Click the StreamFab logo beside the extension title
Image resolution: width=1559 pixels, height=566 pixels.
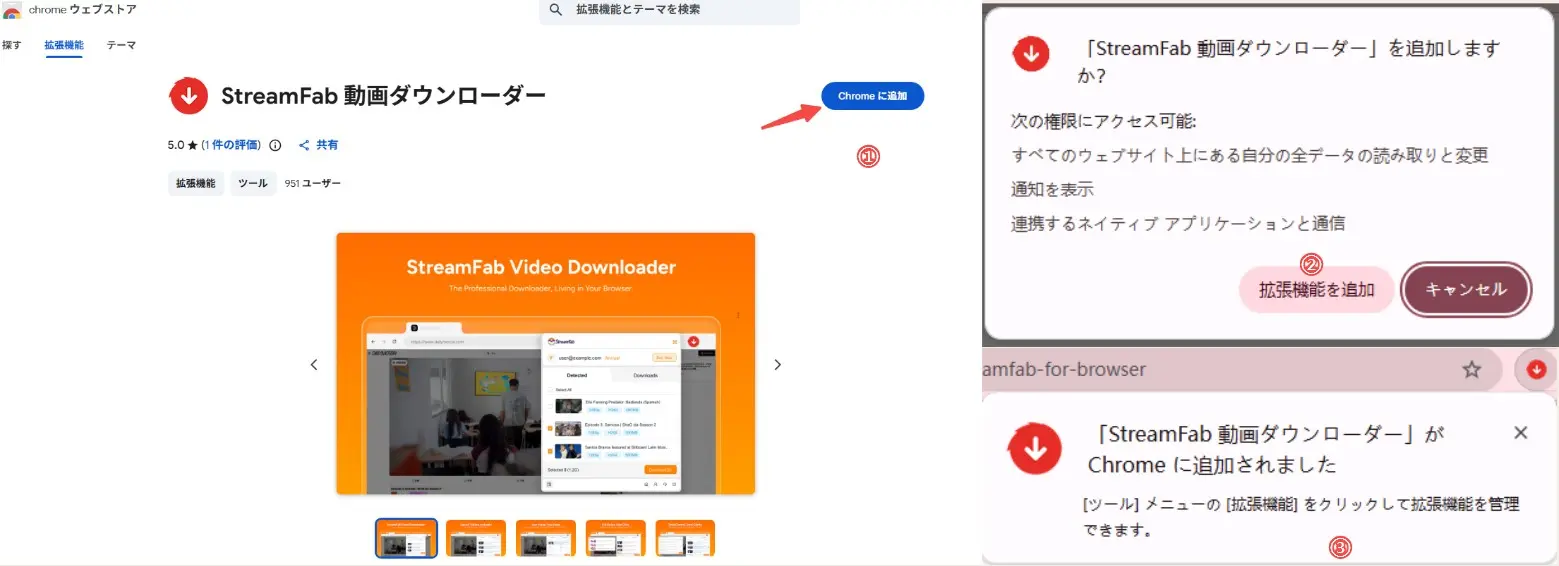coord(188,96)
